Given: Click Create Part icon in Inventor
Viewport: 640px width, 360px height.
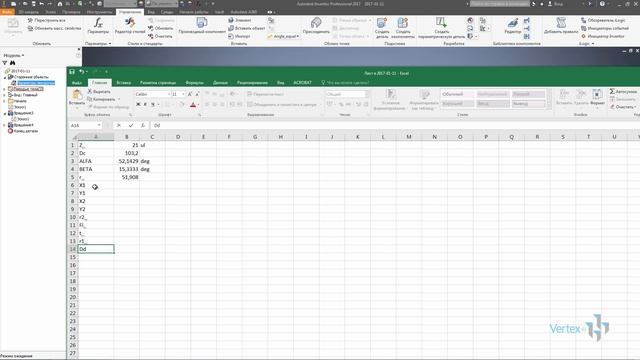Looking at the screenshot, I should [x=382, y=28].
